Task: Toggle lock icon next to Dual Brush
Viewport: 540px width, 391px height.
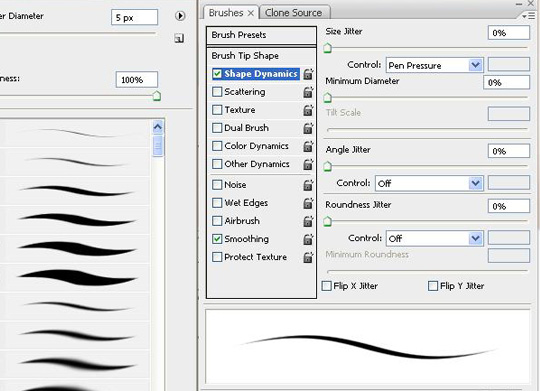Action: click(x=308, y=128)
